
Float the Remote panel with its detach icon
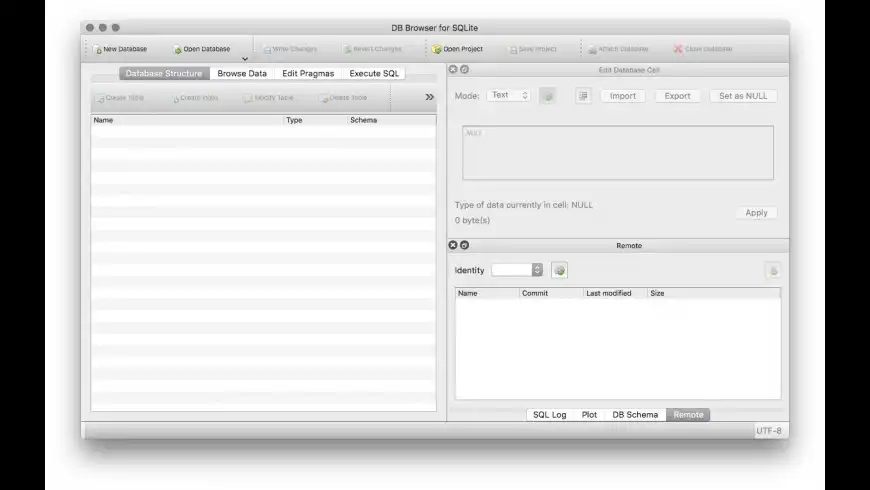click(x=464, y=245)
